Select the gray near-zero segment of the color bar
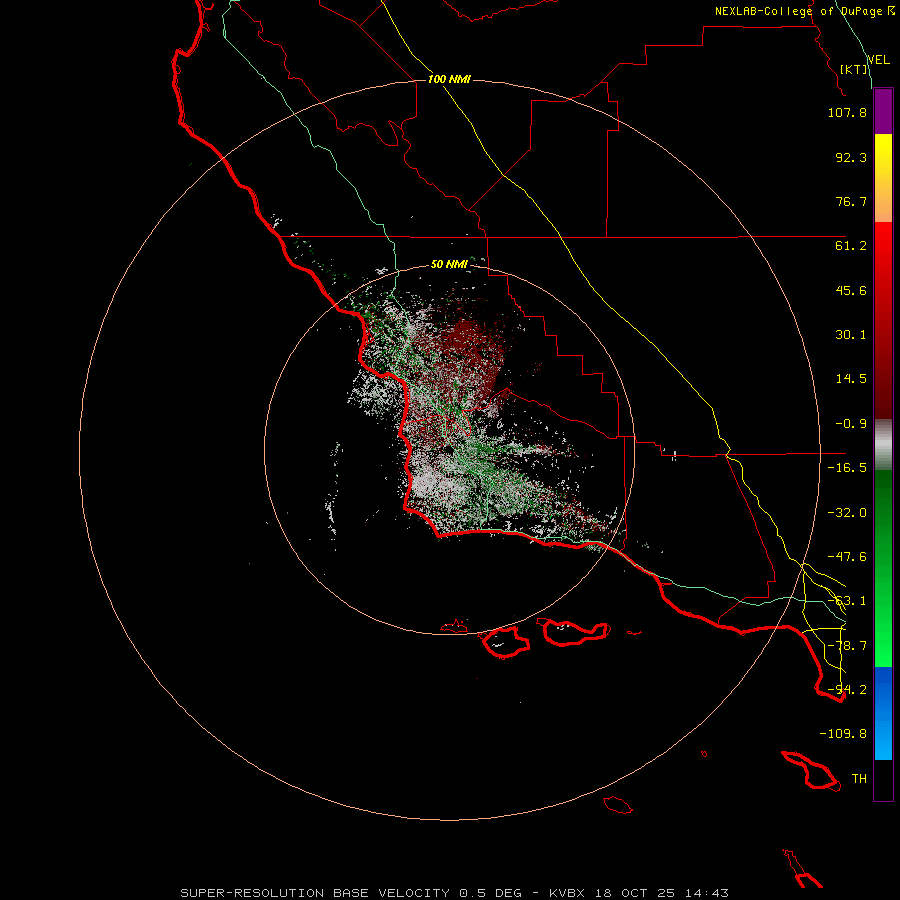 tap(883, 445)
